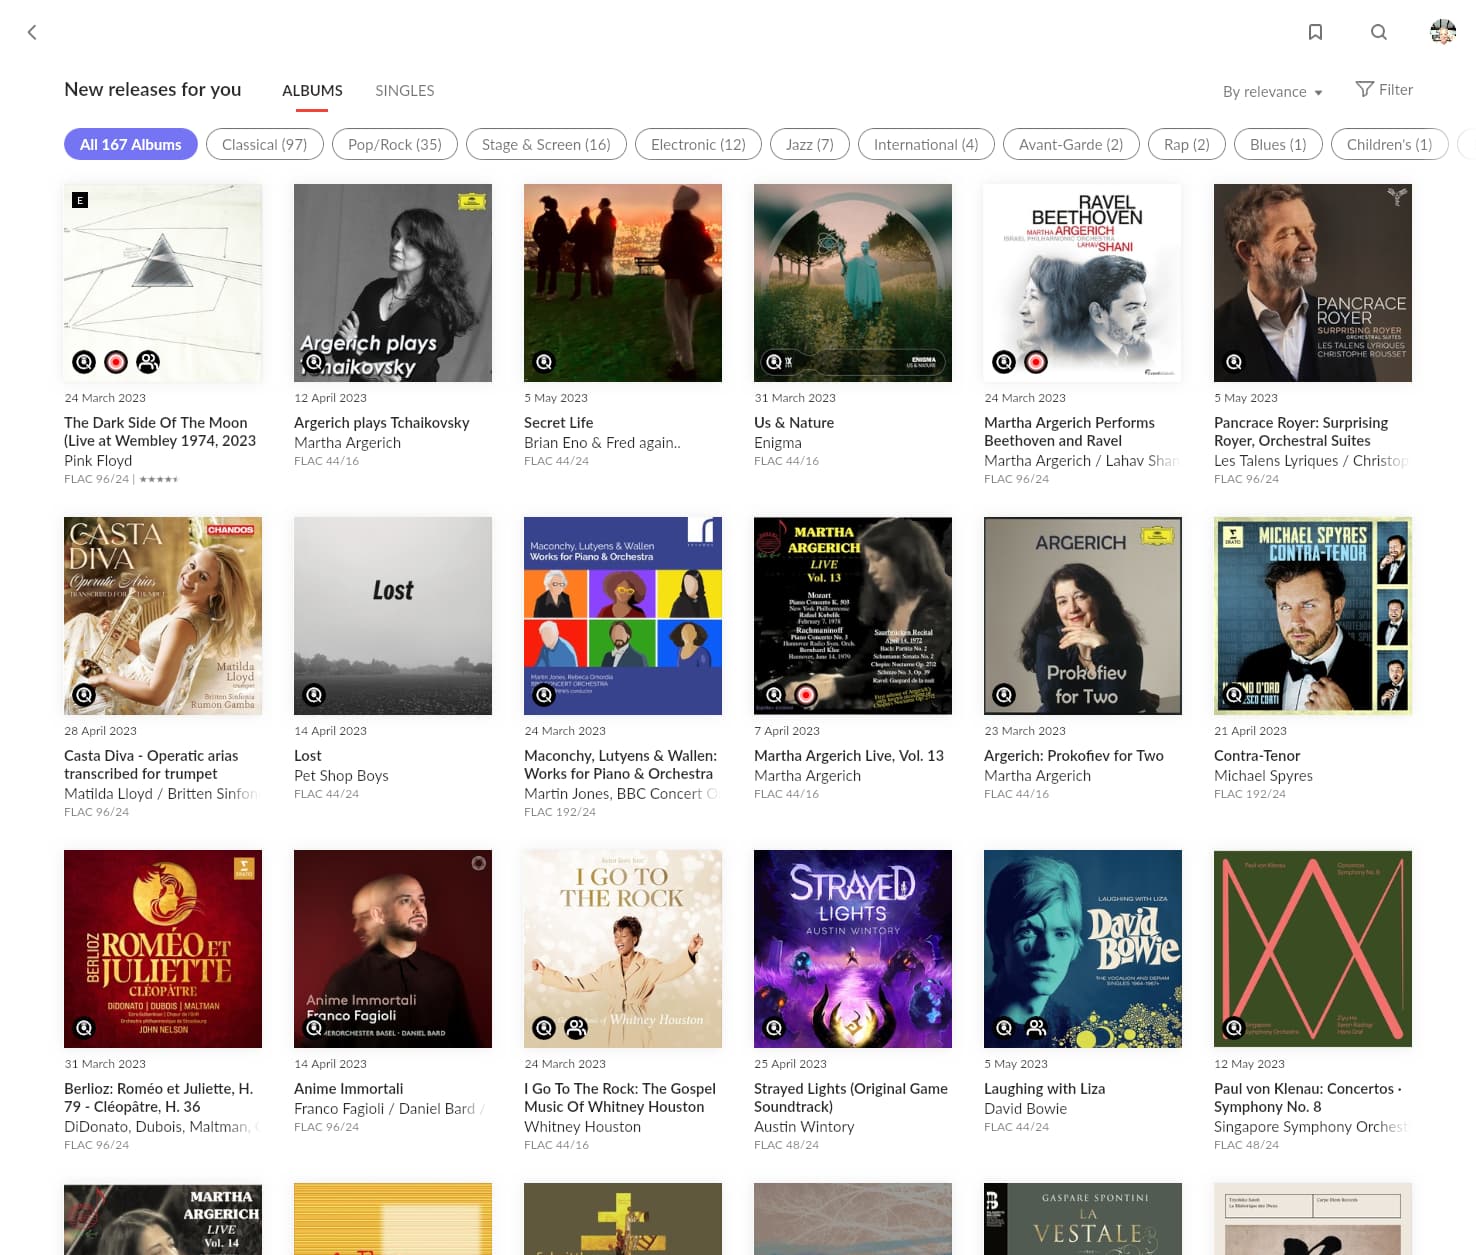This screenshot has height=1255, width=1476.
Task: Click Hi-Res badge on Secret Life cover
Action: [x=544, y=362]
